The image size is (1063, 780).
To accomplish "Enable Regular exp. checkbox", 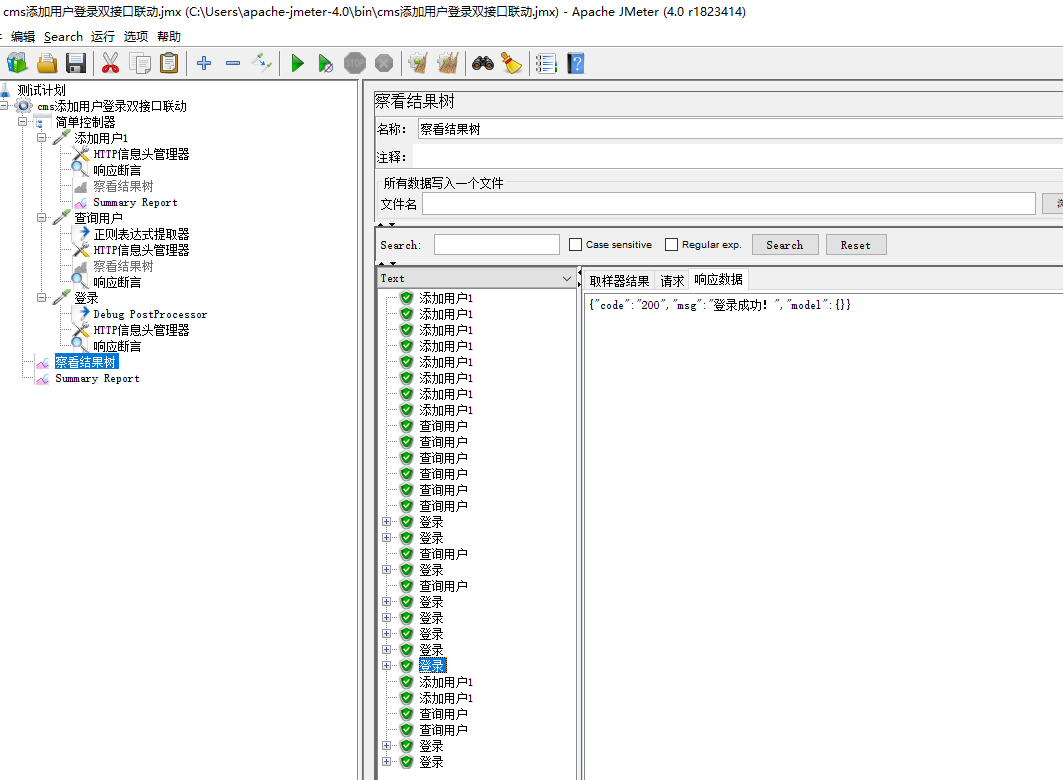I will [671, 245].
